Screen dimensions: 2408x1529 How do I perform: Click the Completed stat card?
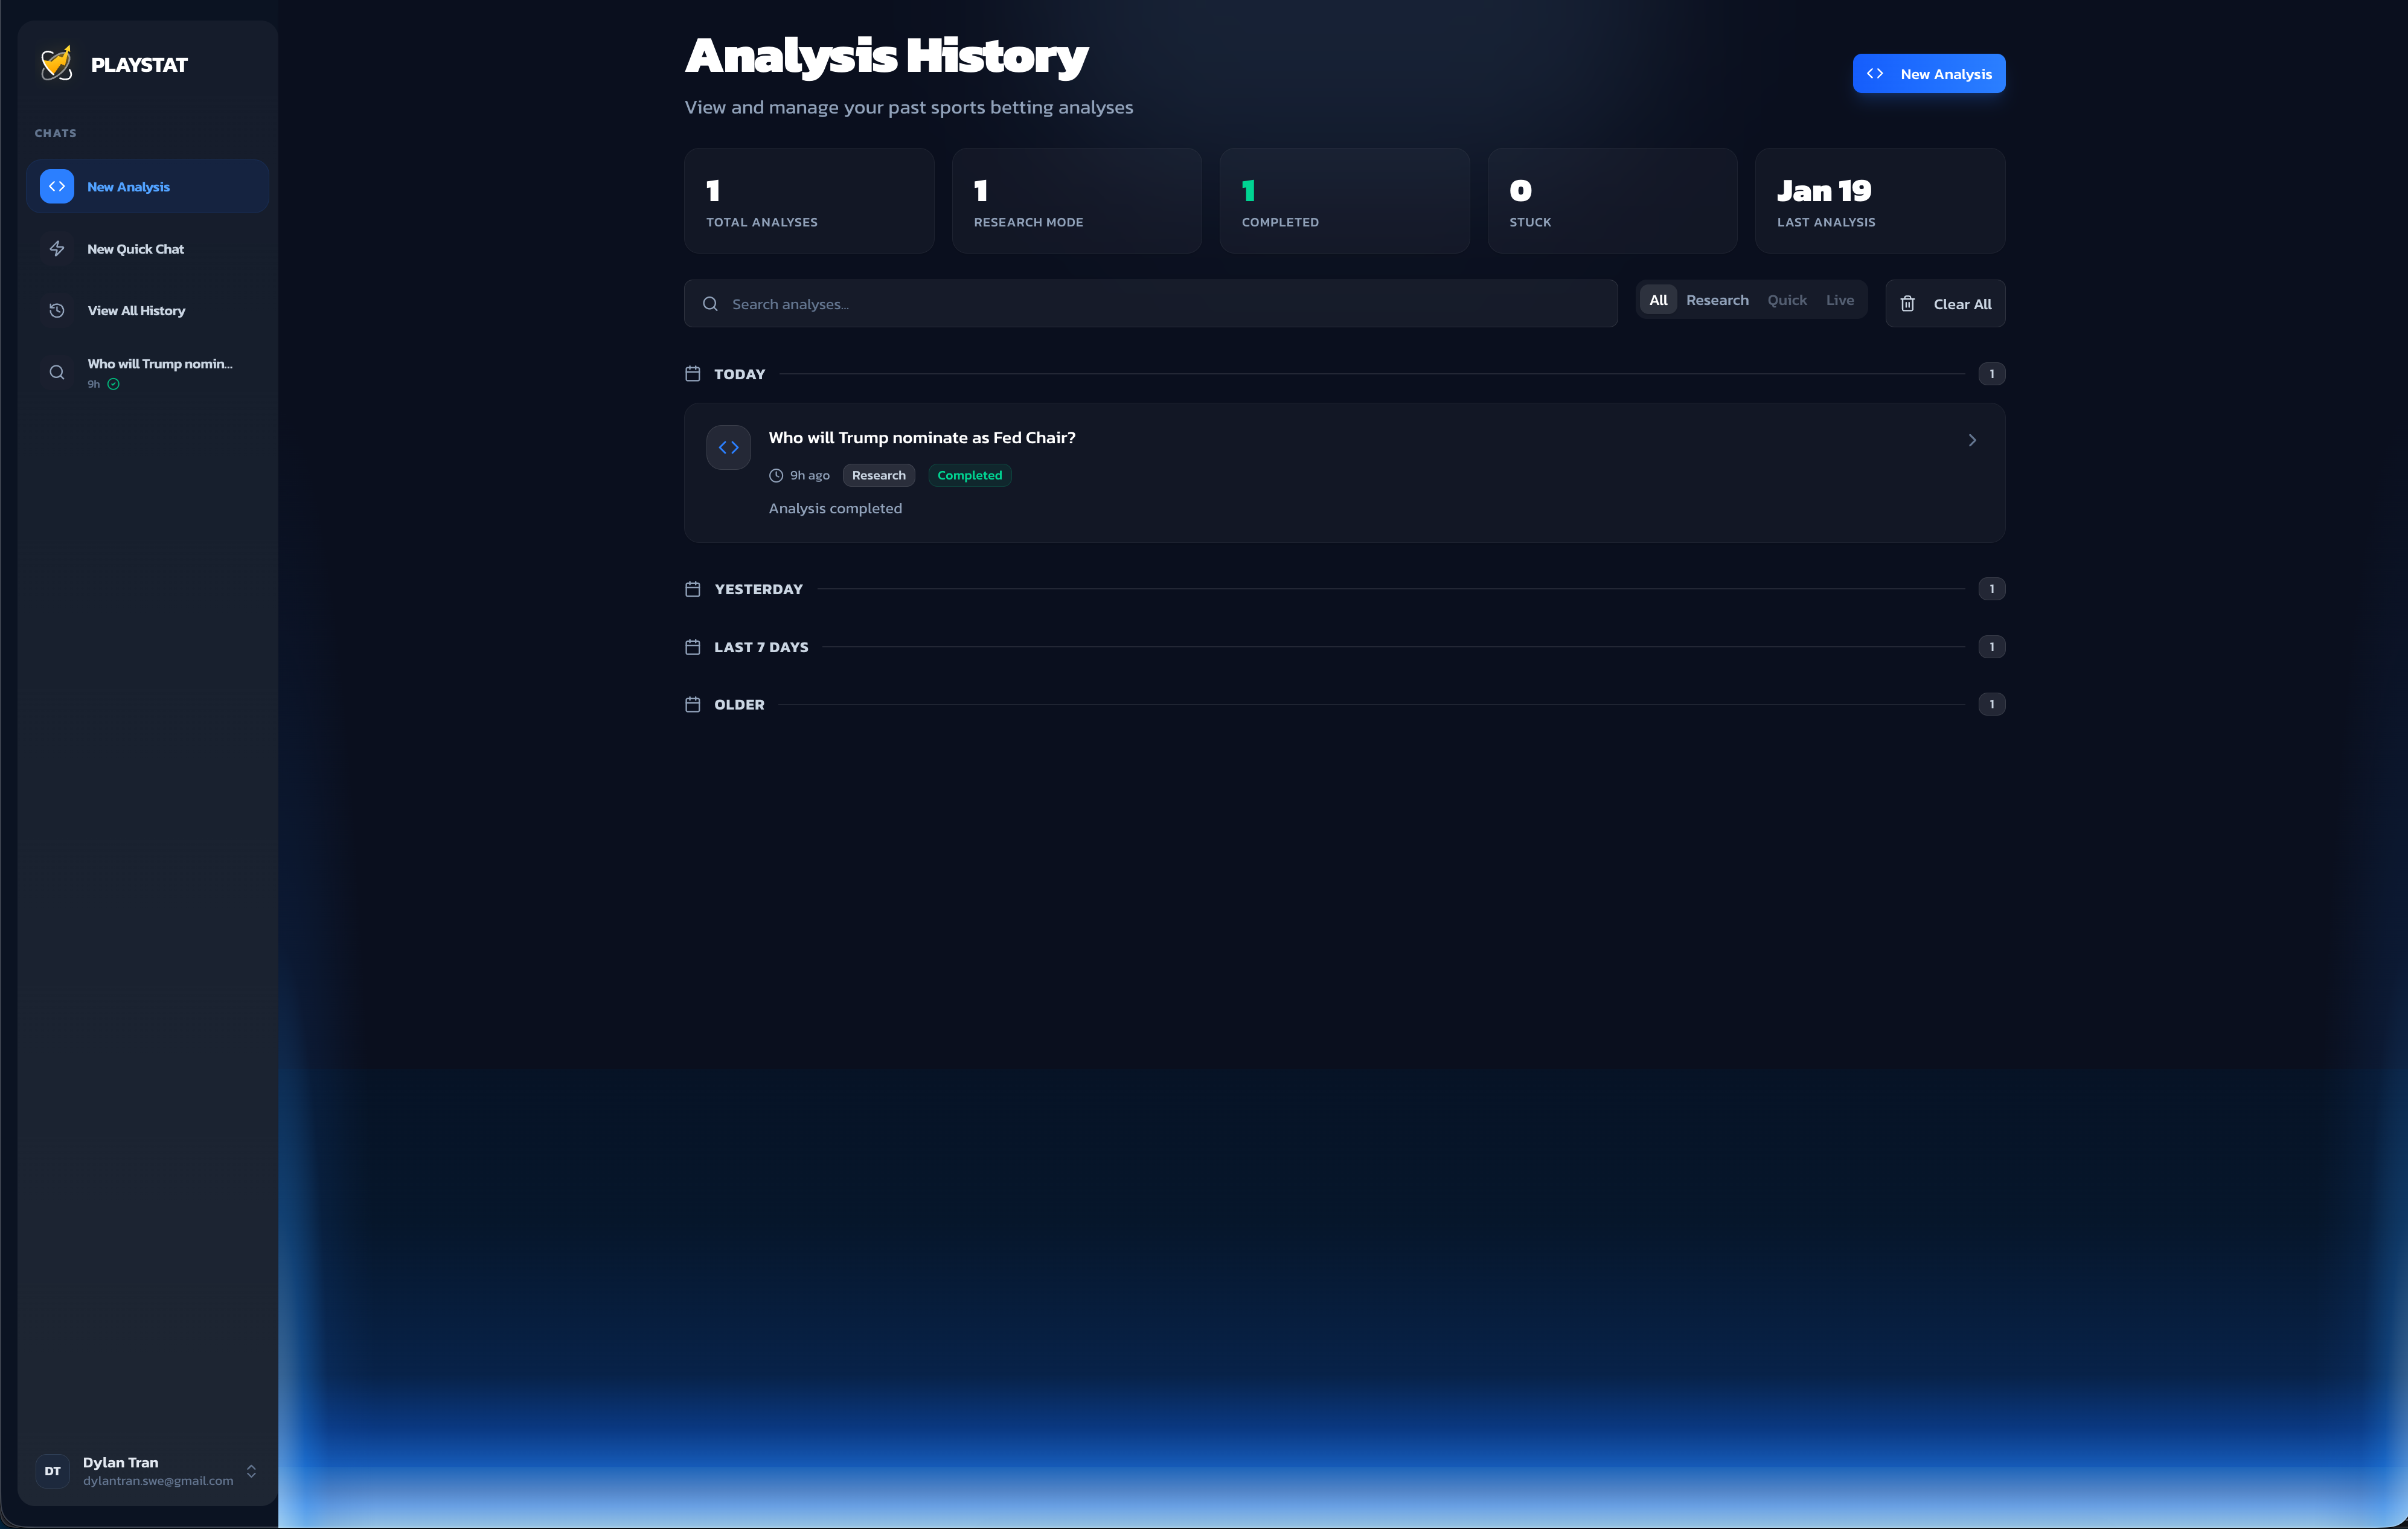coord(1344,200)
